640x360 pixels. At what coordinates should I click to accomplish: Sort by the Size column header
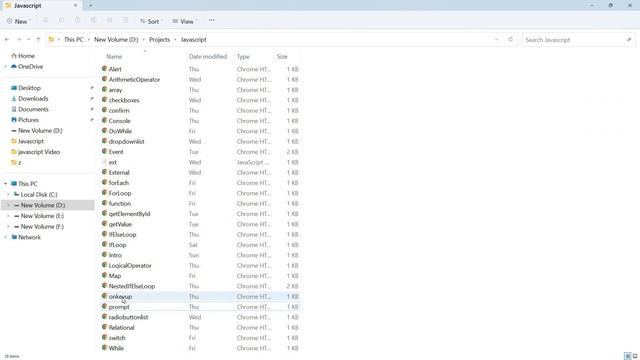coord(282,56)
